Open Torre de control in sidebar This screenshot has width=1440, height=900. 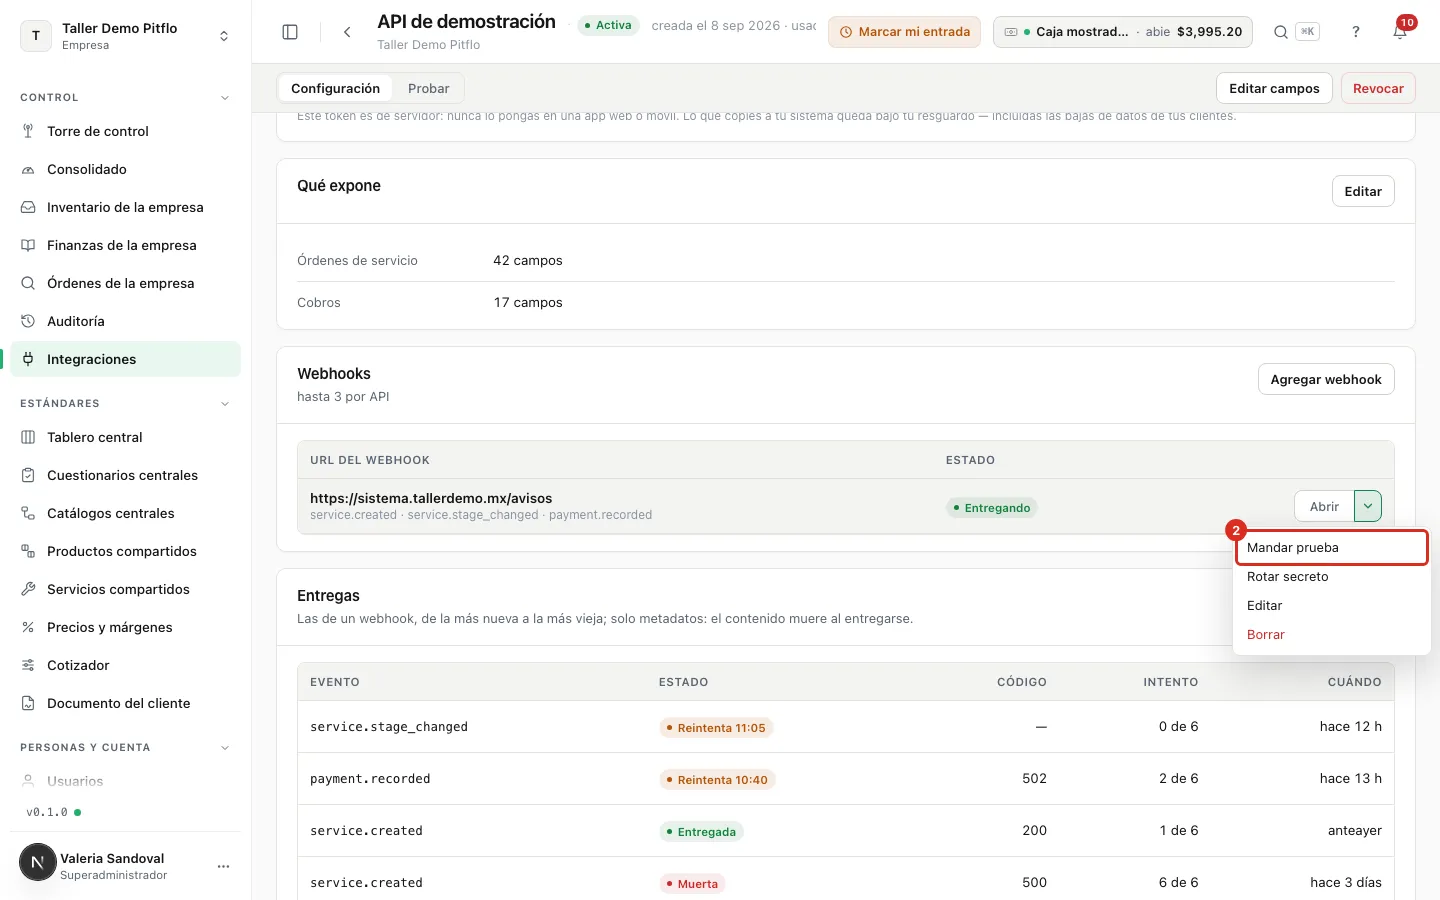coord(126,131)
